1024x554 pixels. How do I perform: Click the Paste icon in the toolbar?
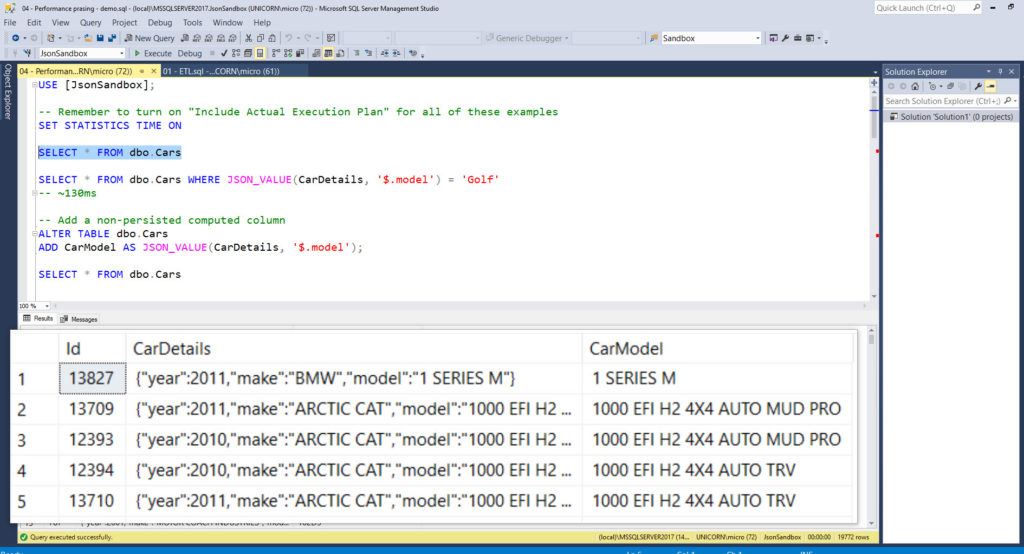(x=272, y=38)
